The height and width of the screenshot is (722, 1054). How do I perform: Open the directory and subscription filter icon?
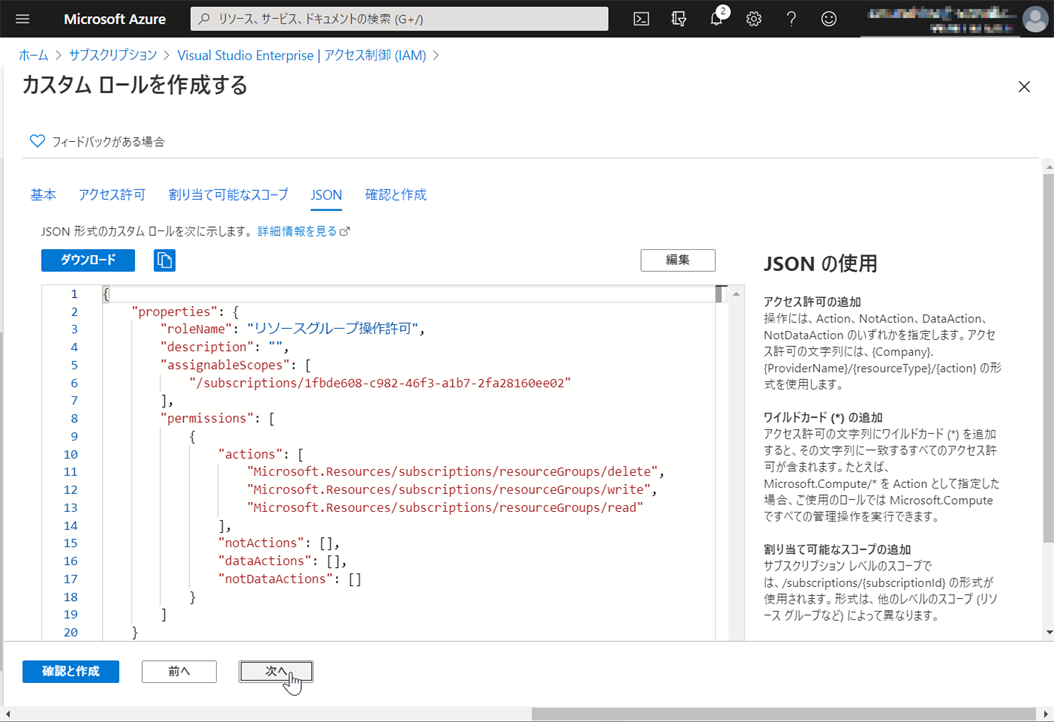coord(679,19)
